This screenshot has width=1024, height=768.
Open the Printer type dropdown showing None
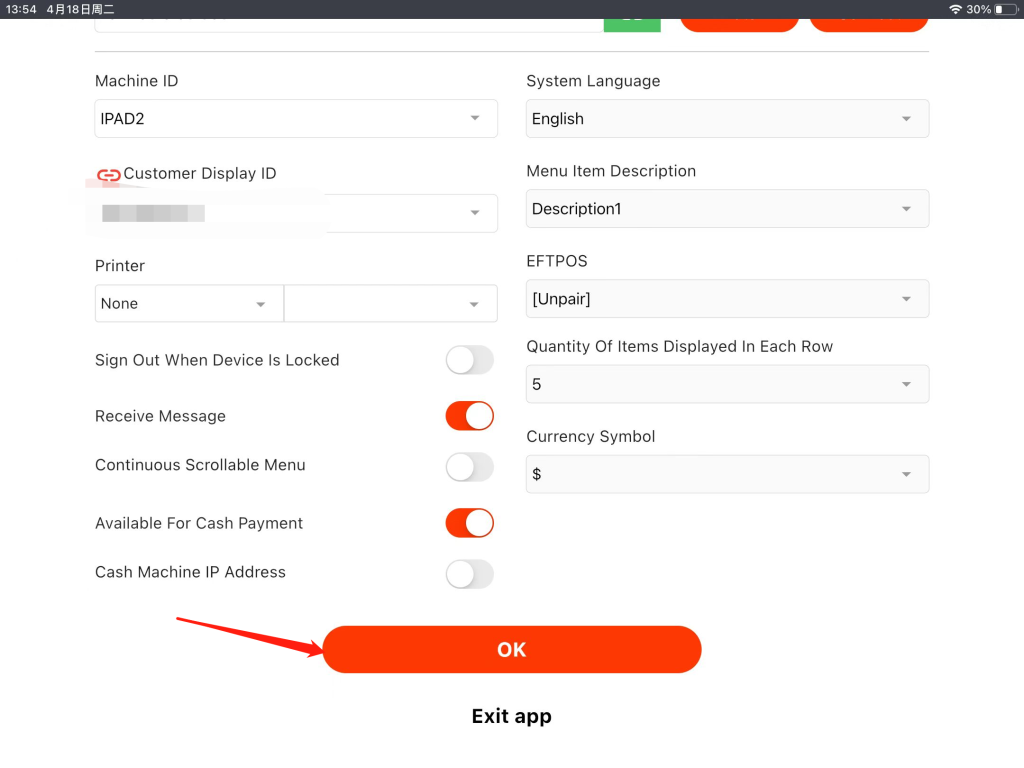(189, 304)
